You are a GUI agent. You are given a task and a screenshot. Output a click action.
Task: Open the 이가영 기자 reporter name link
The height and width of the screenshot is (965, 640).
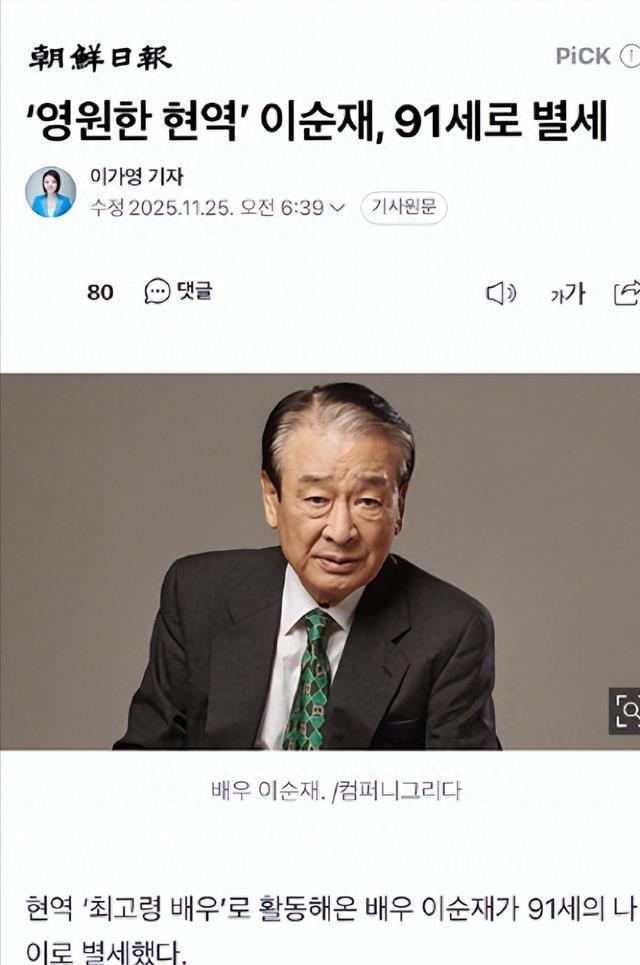pyautogui.click(x=137, y=177)
